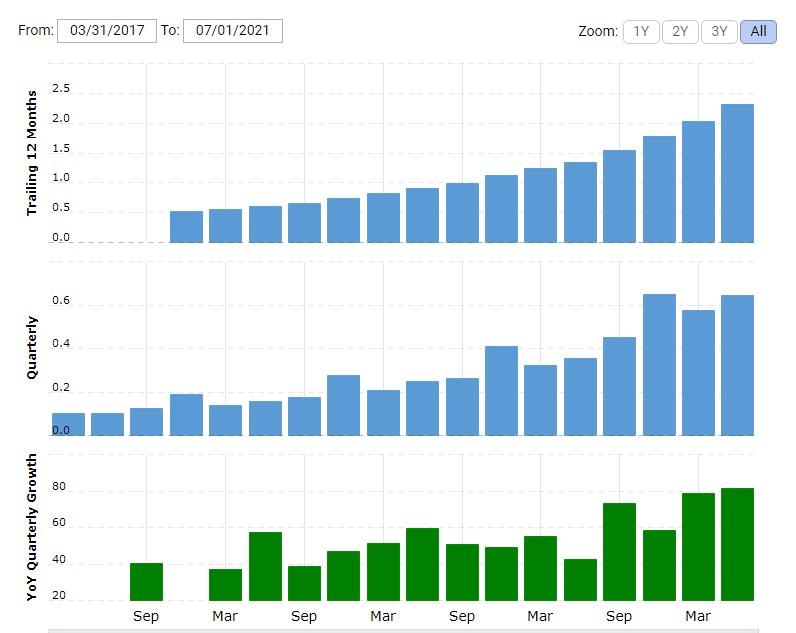Viewport: 796px width, 633px height.
Task: Set zoom to 1Y
Action: [641, 31]
